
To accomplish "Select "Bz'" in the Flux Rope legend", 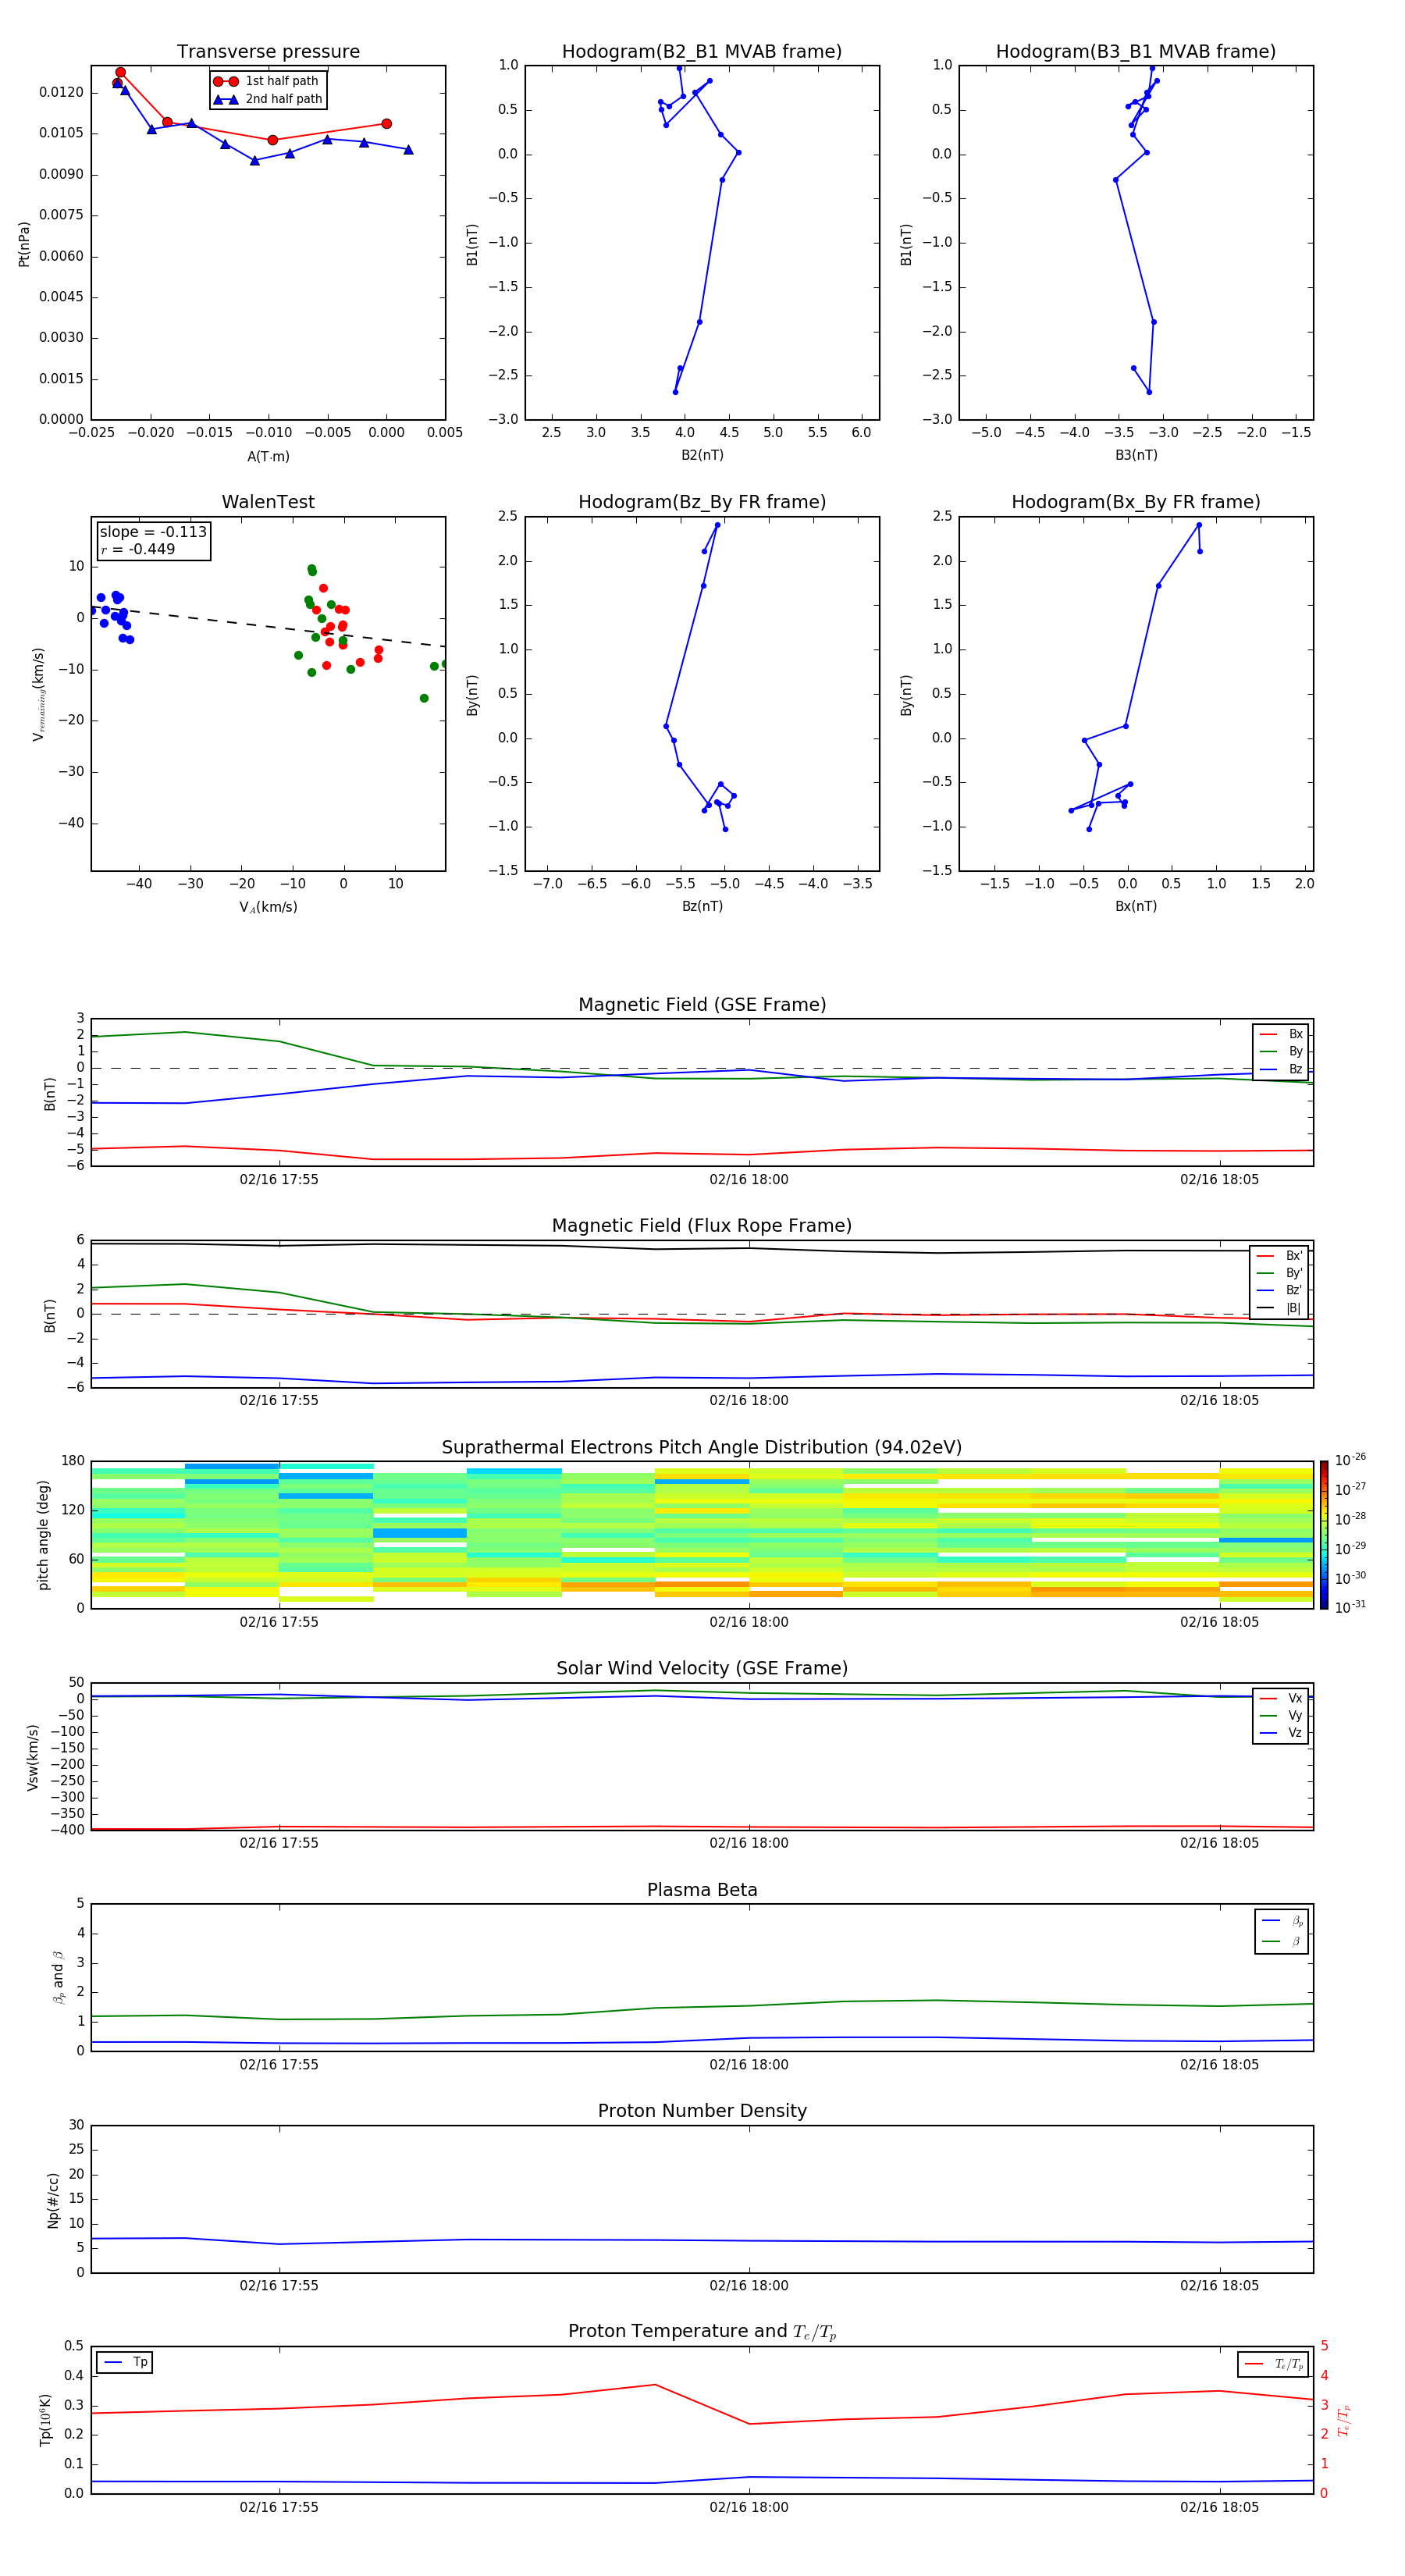I will (1280, 1290).
